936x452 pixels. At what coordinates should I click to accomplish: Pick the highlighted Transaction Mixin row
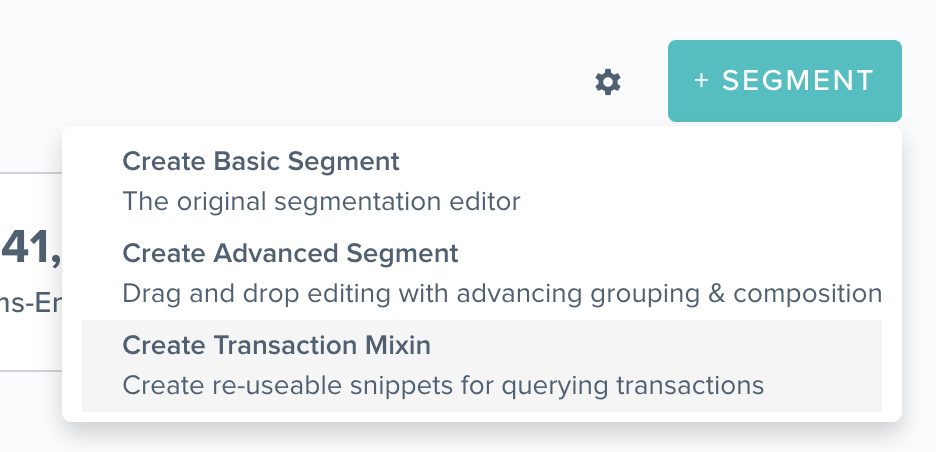tap(482, 365)
